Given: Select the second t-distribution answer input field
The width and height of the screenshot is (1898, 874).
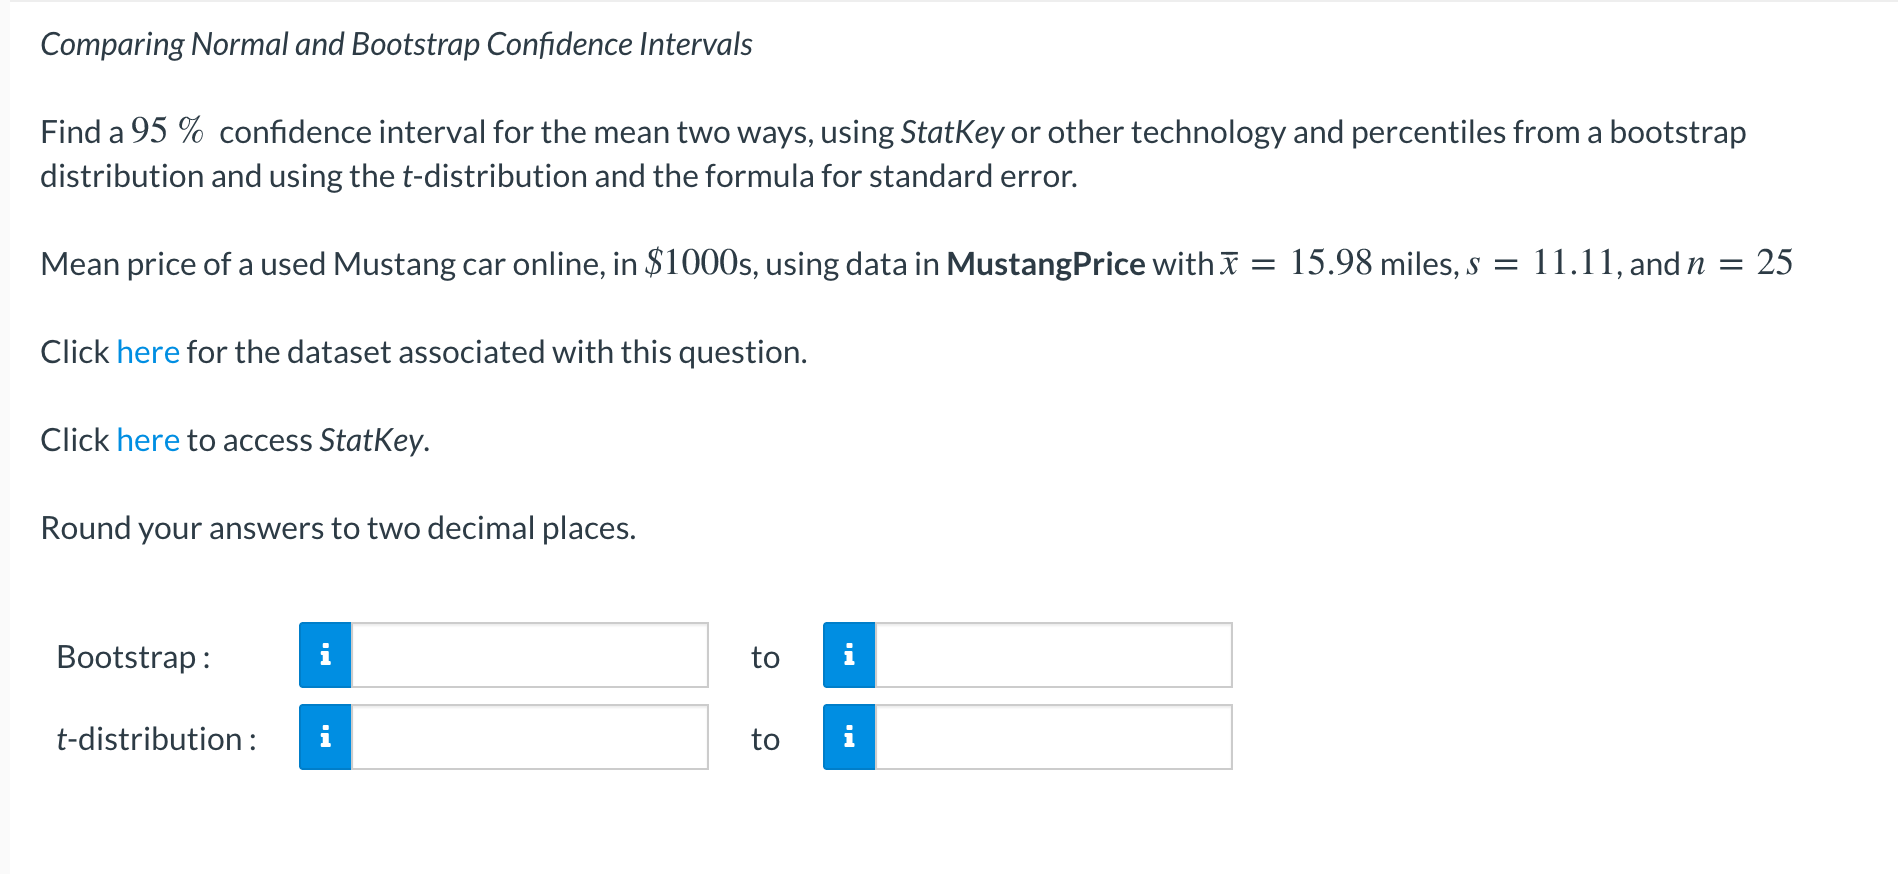Looking at the screenshot, I should pos(1052,738).
